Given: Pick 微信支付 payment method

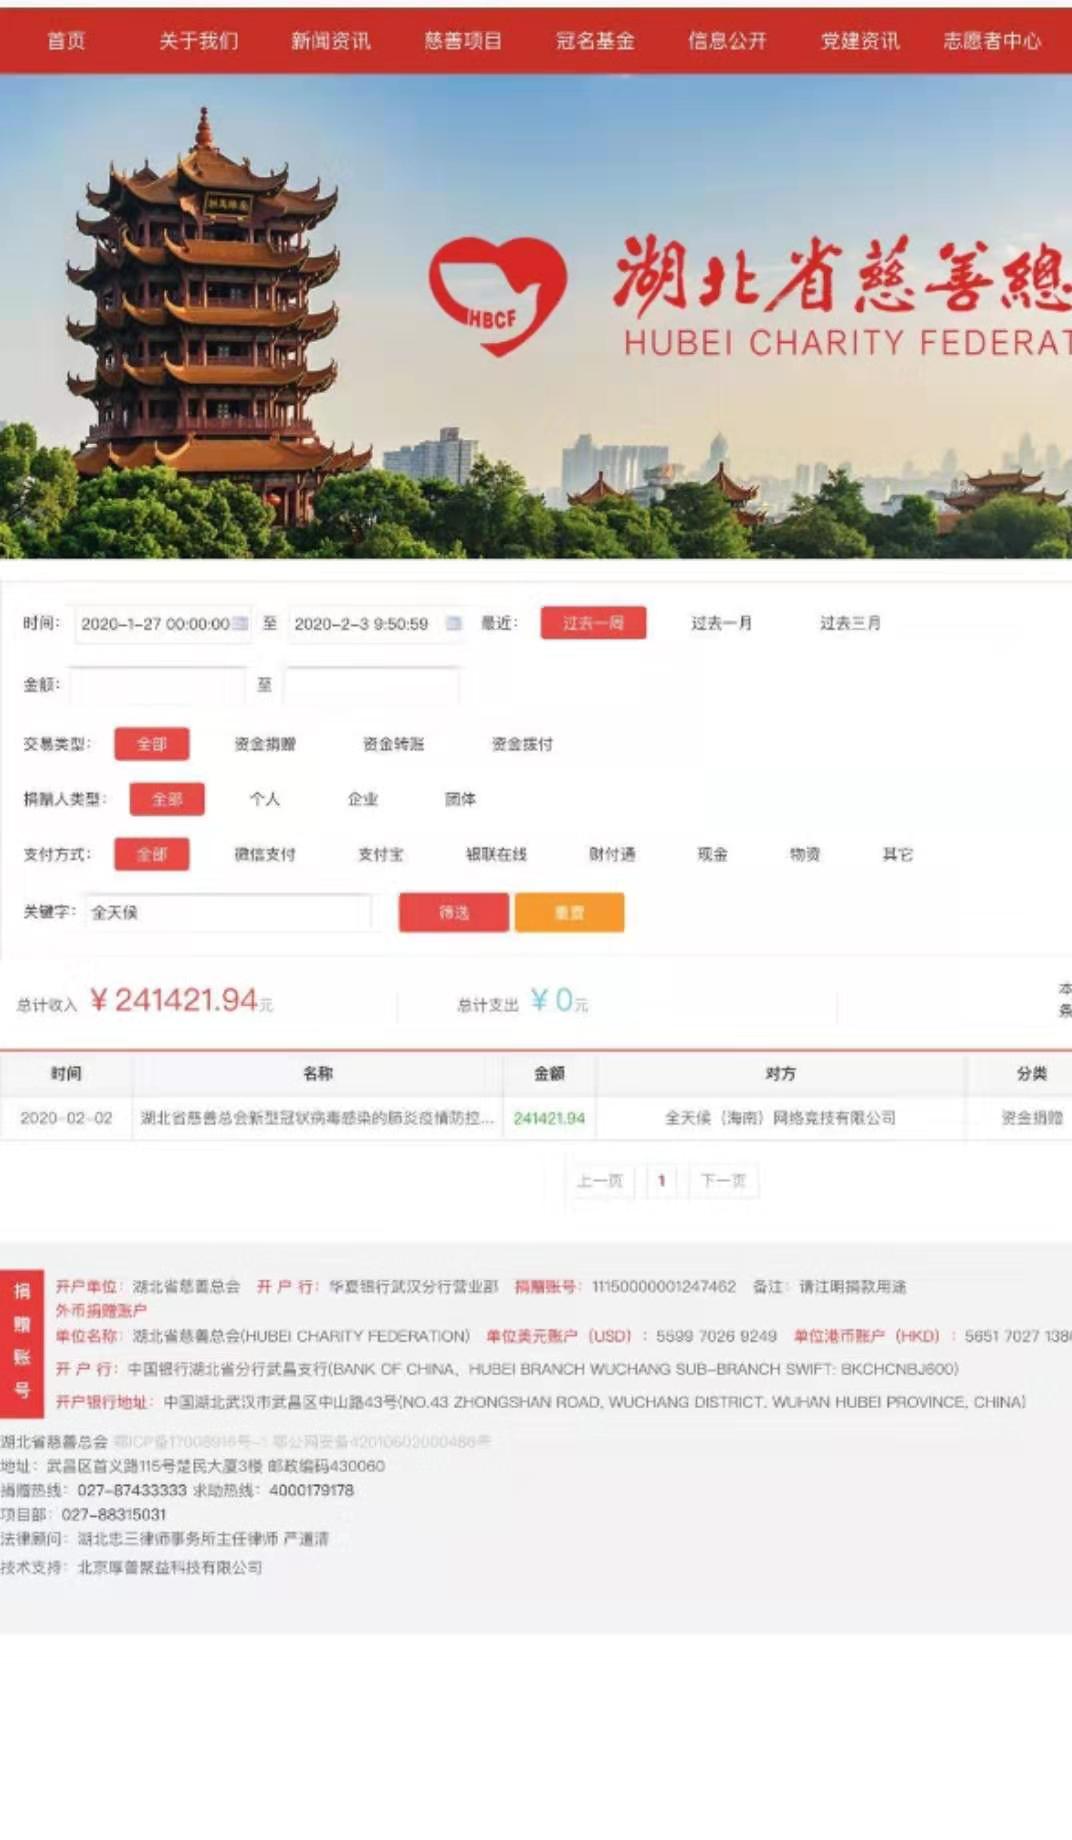Looking at the screenshot, I should coord(265,854).
